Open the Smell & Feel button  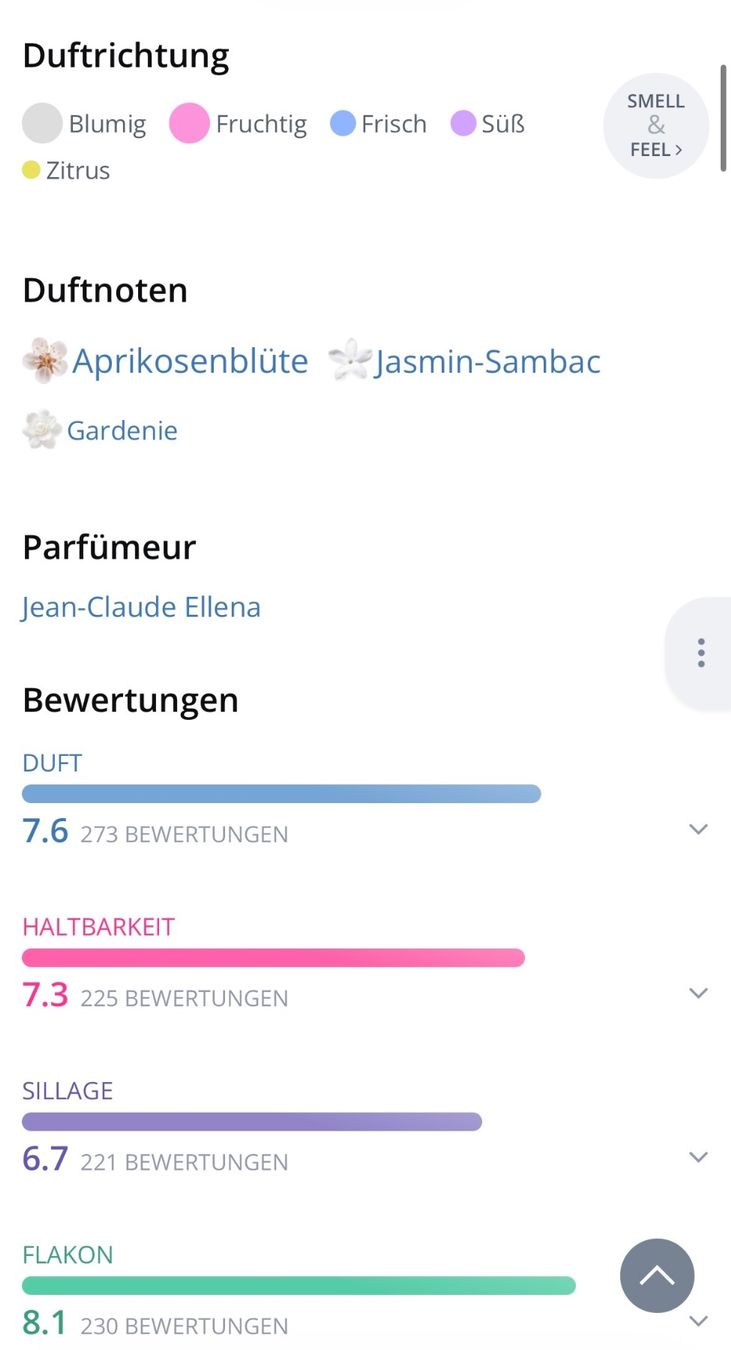[656, 126]
